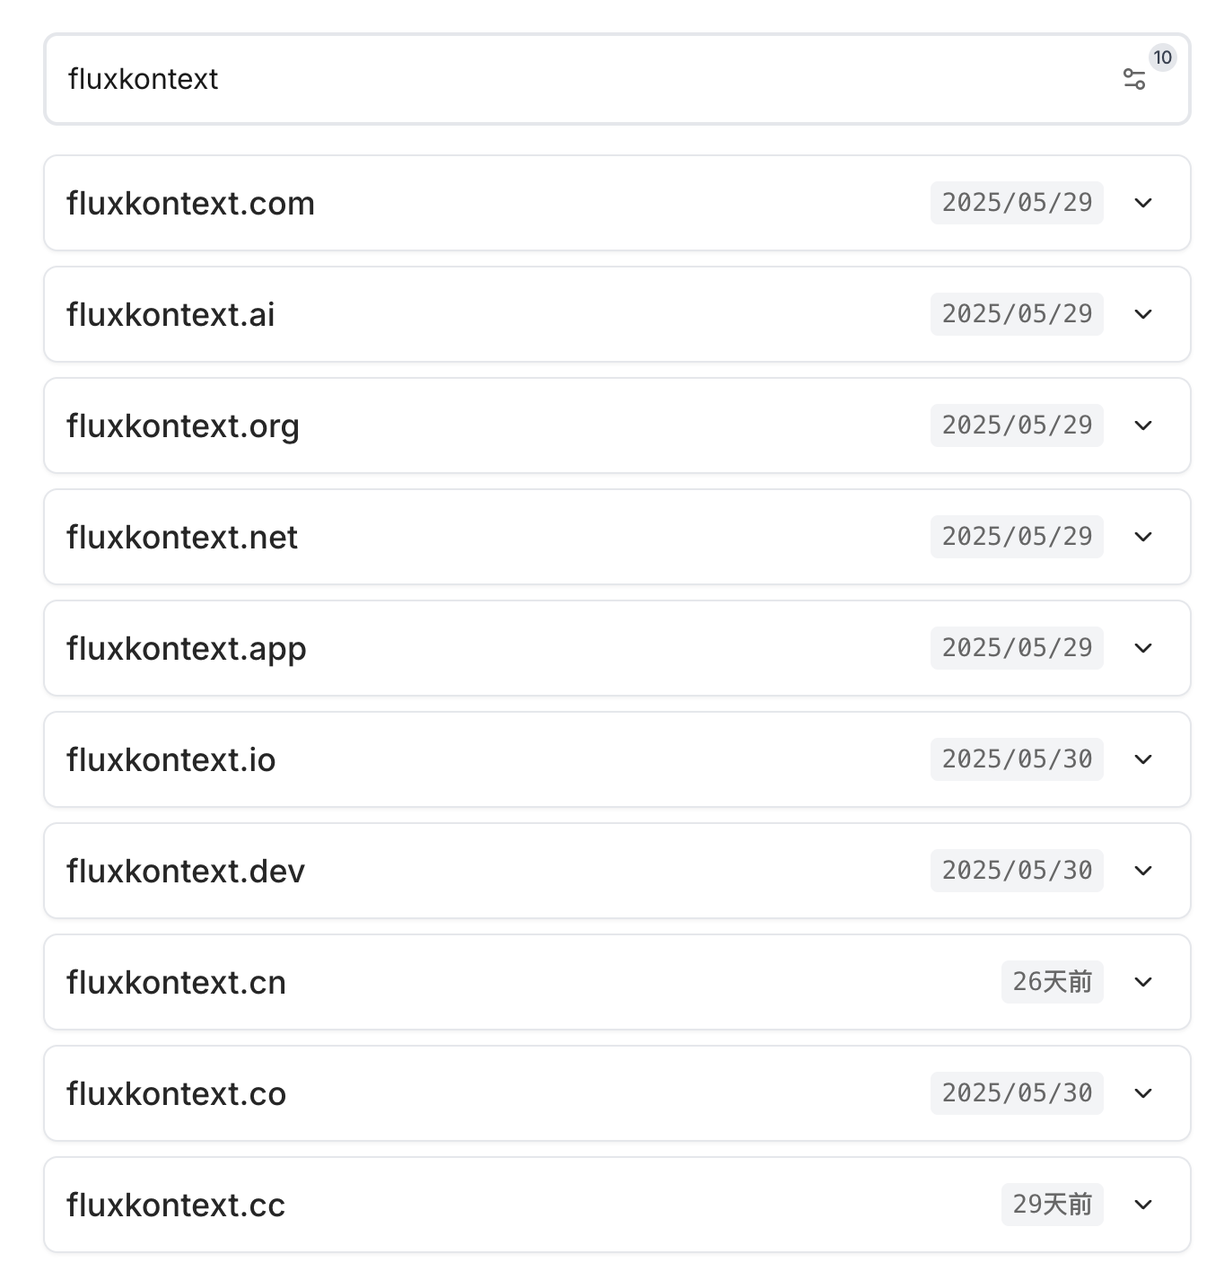Viewport: 1224px width, 1280px height.
Task: Click the filter count badge showing 10
Action: [x=1162, y=58]
